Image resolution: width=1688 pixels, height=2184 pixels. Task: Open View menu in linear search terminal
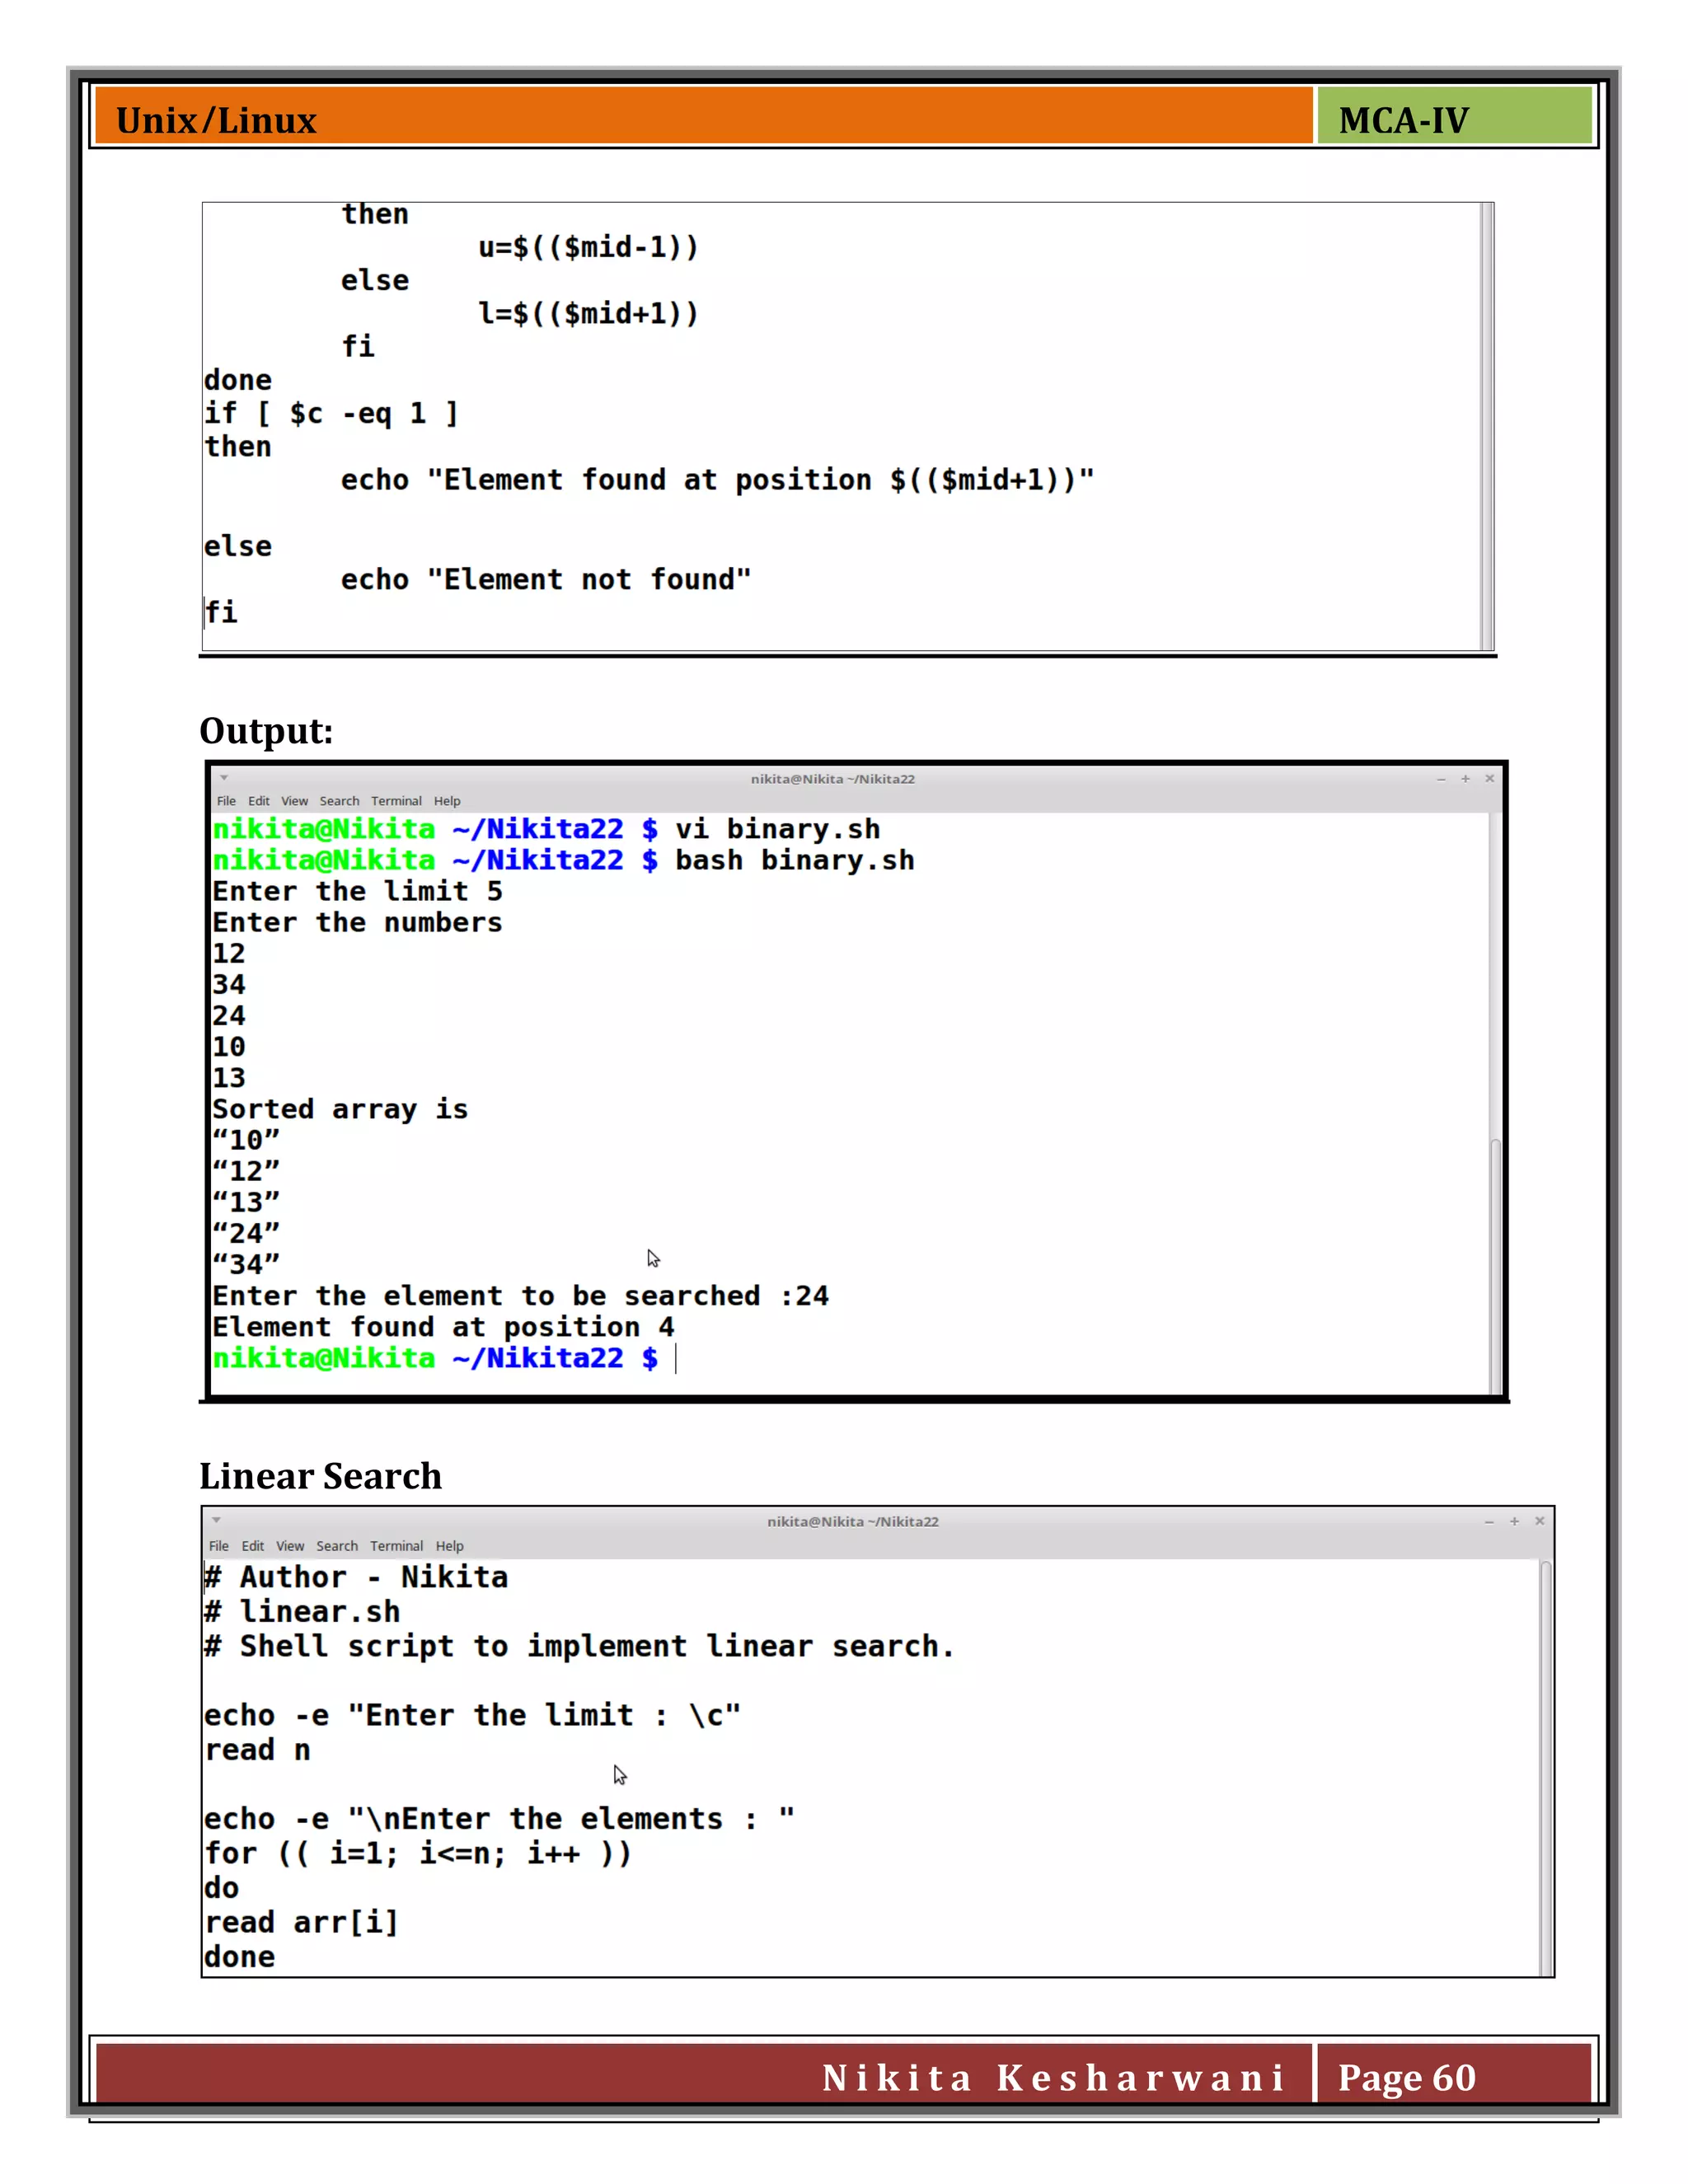[x=290, y=1546]
